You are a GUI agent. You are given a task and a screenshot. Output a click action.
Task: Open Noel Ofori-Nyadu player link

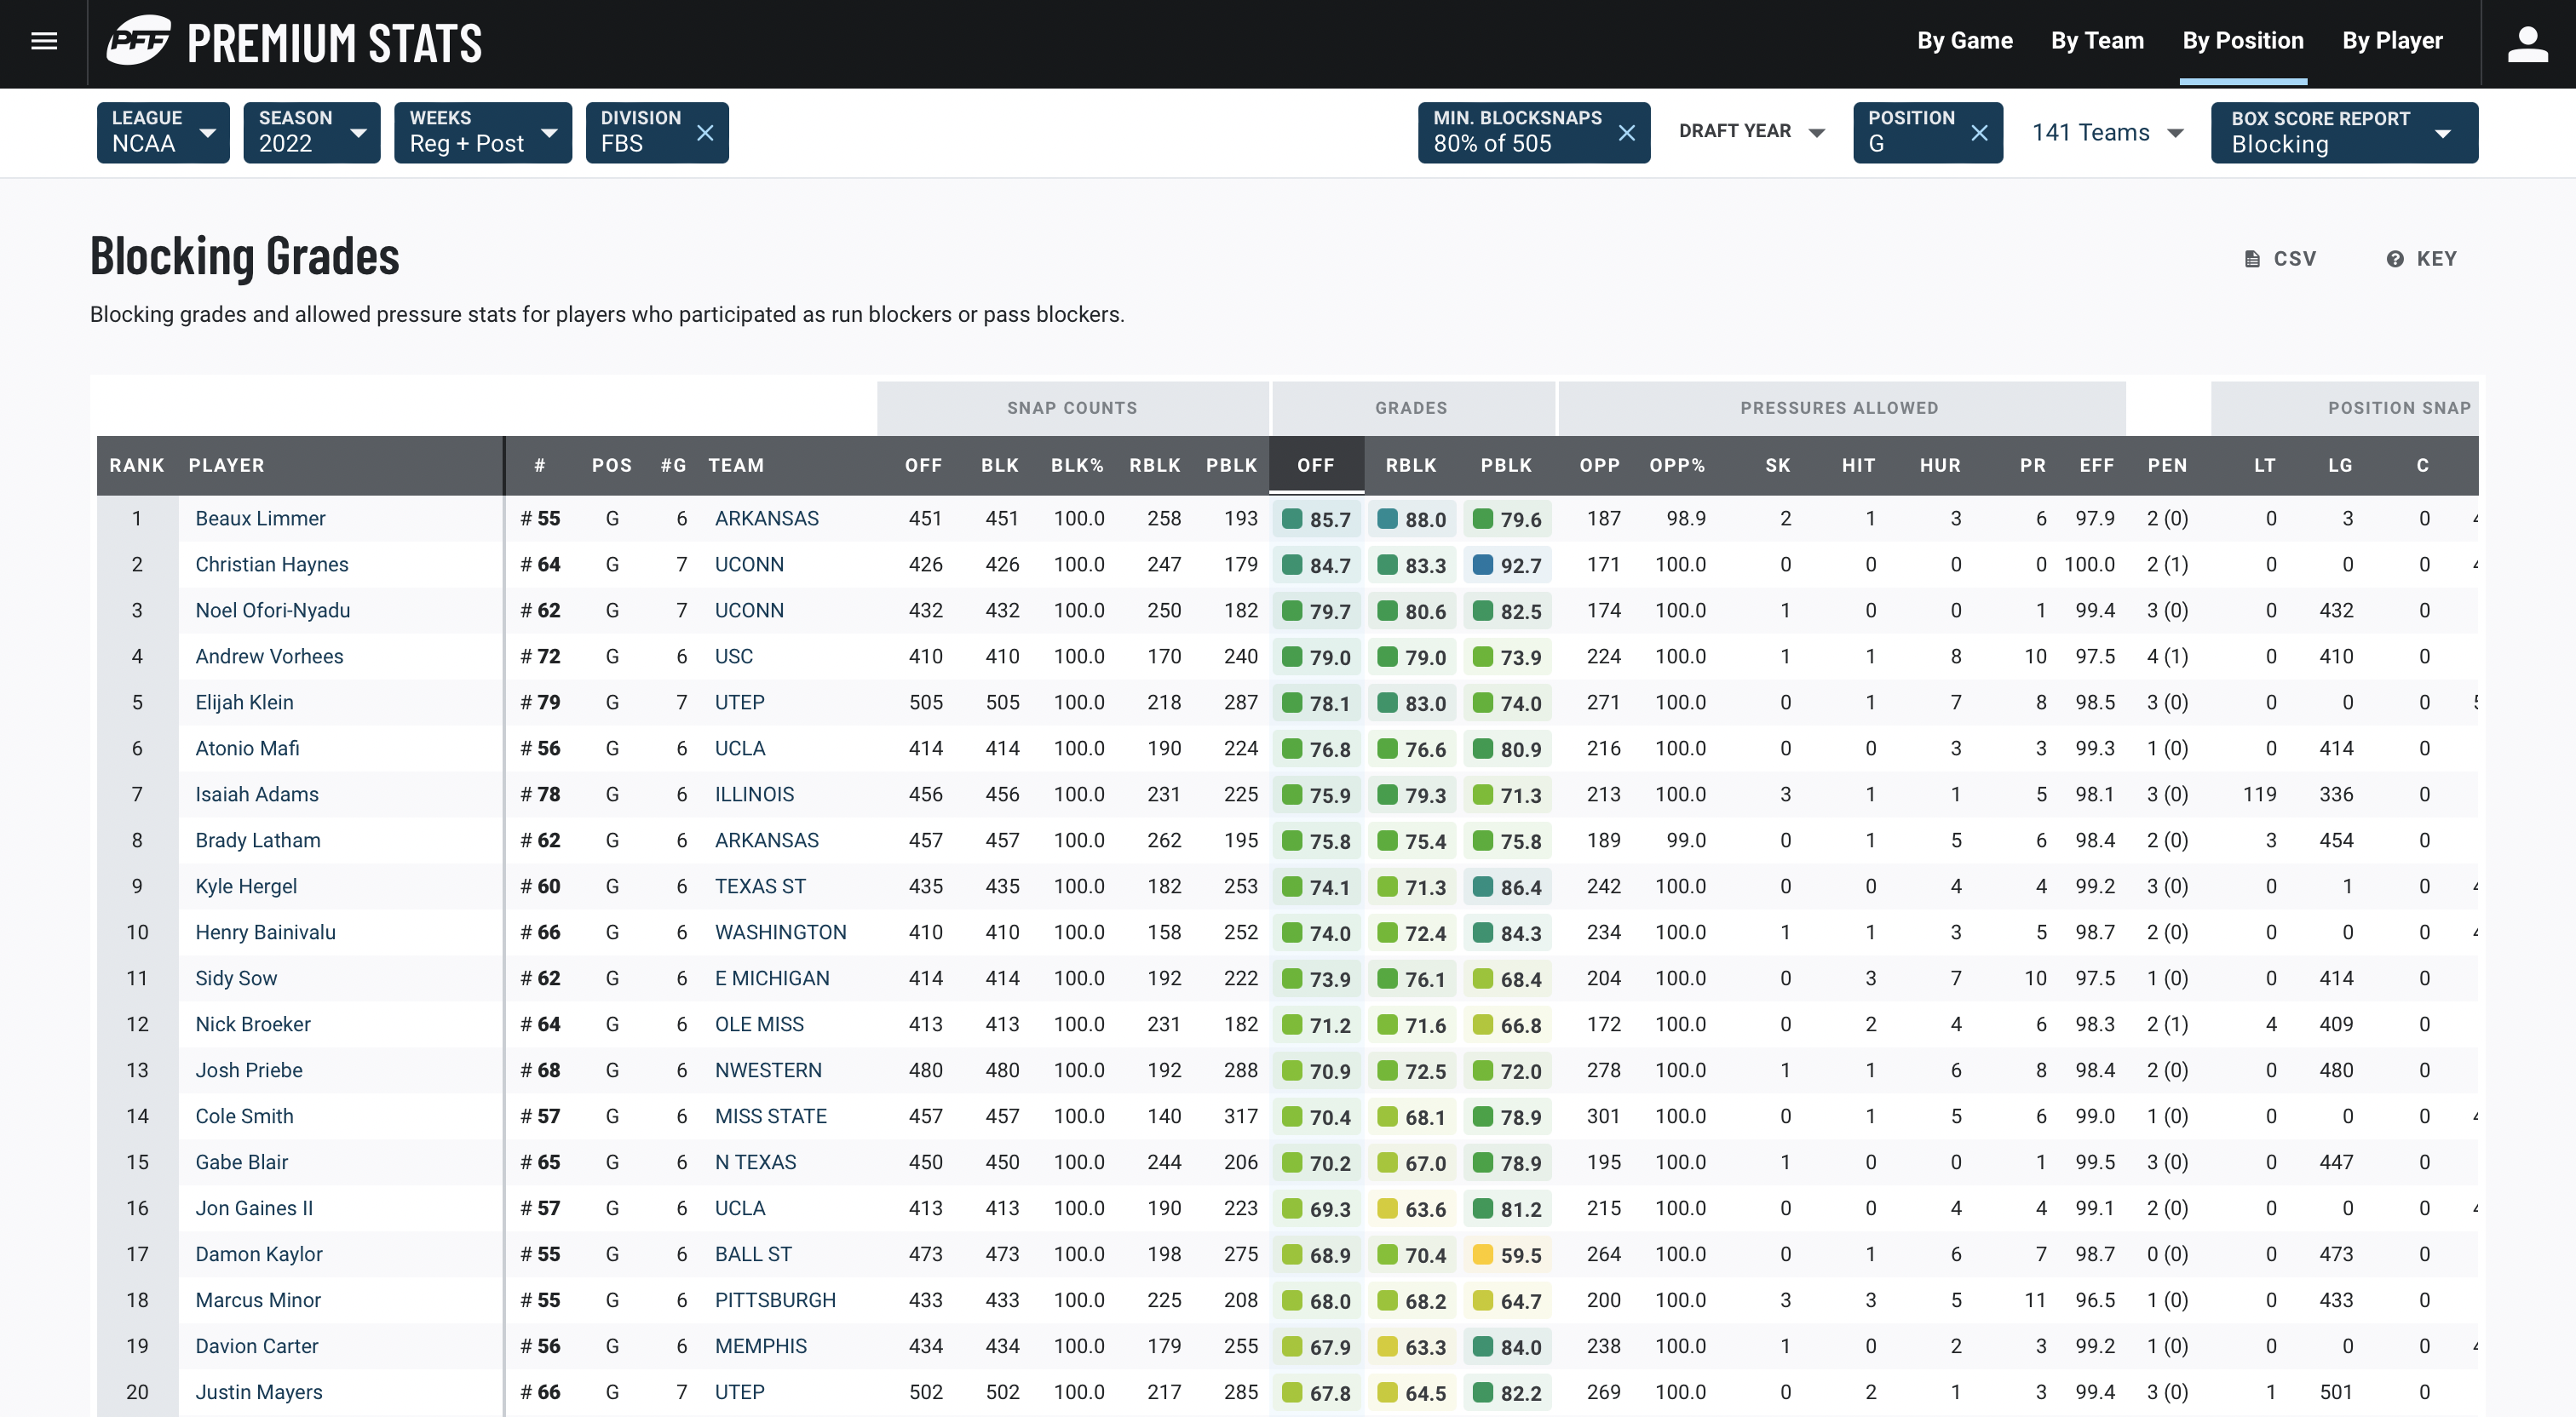pyautogui.click(x=272, y=610)
